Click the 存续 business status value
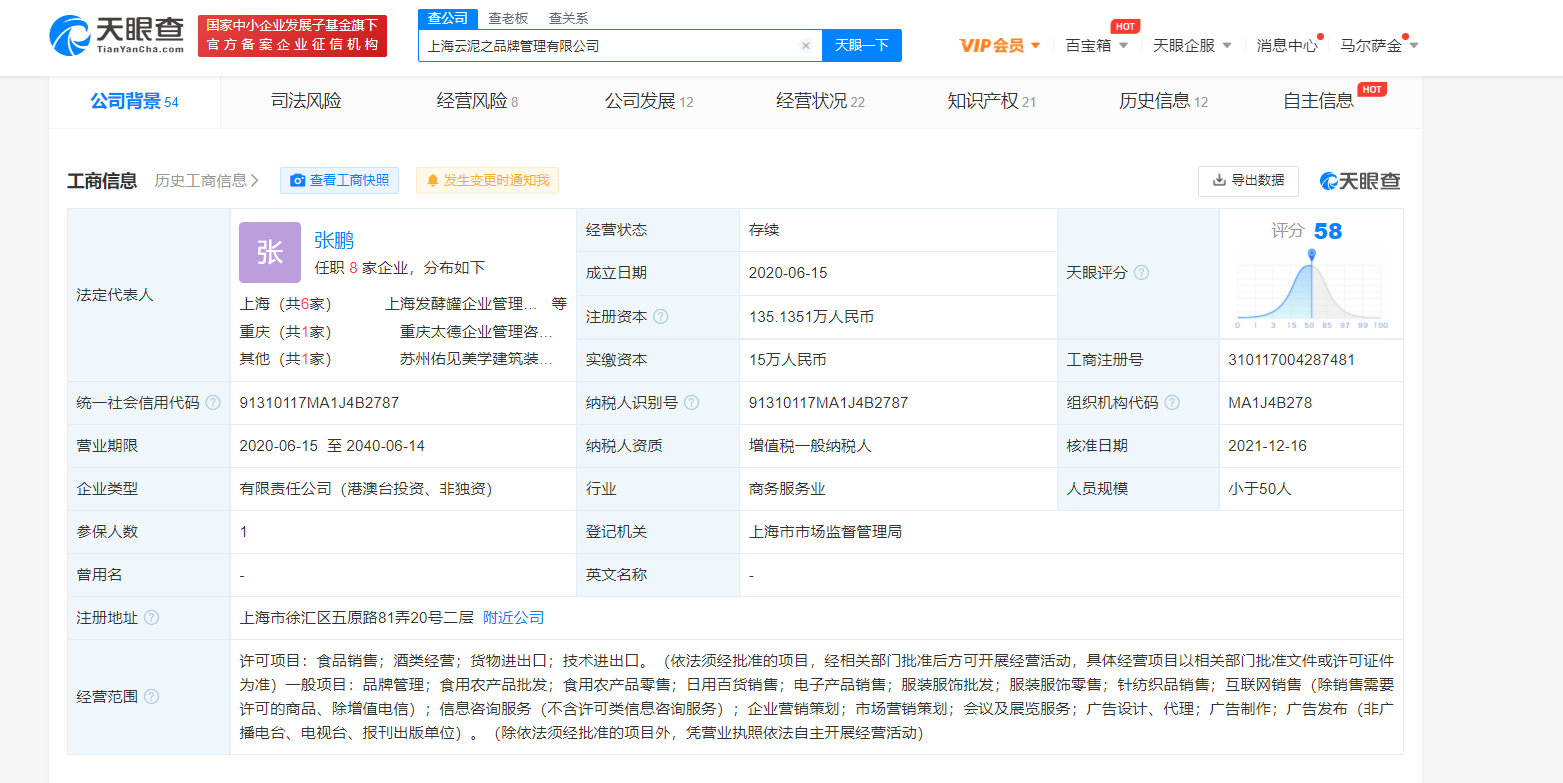1563x783 pixels. (x=764, y=230)
